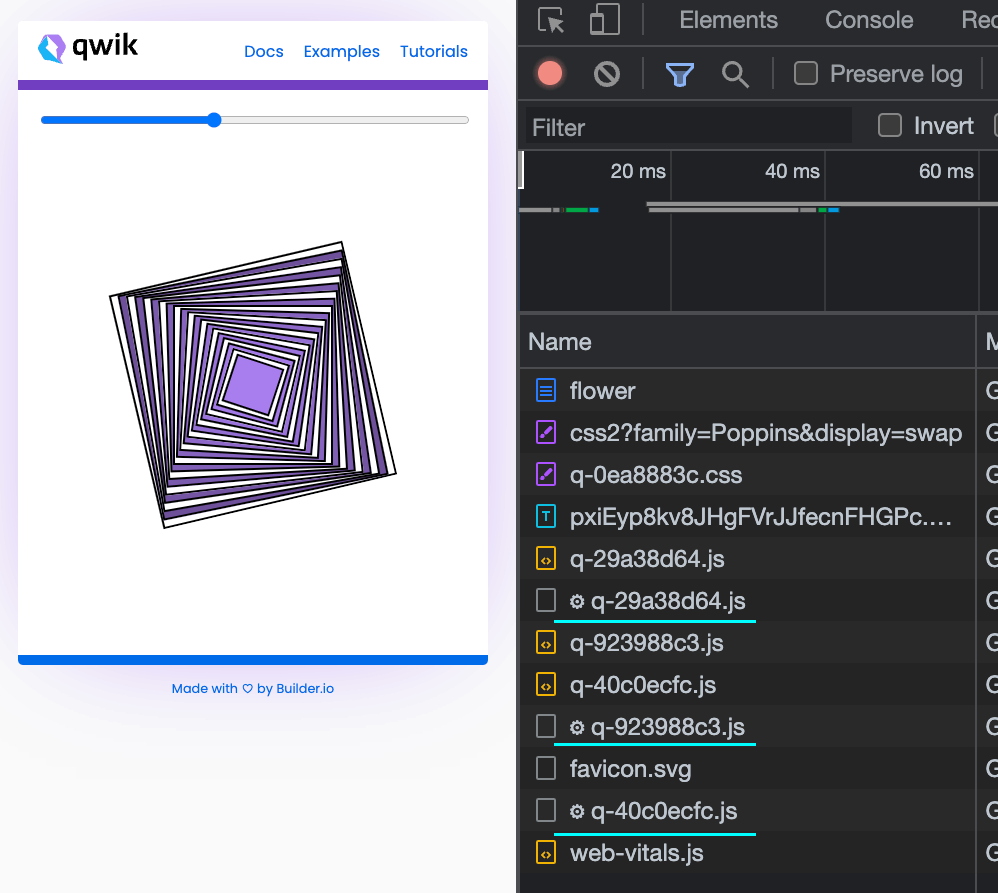998x893 pixels.
Task: Click the gear icon on second q-29a38d64.js
Action: click(x=577, y=601)
